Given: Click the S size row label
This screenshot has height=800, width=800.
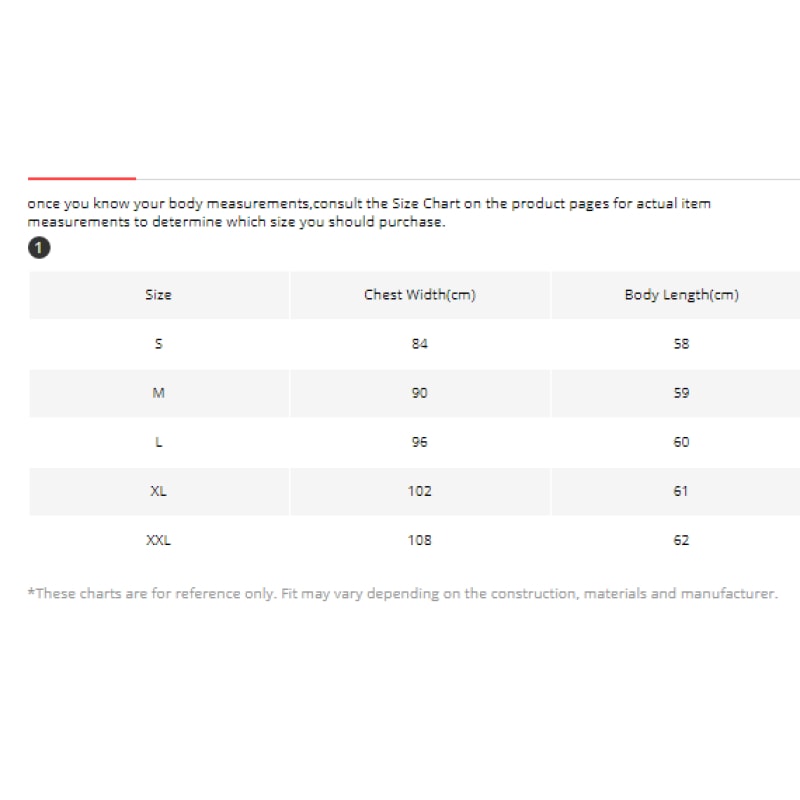Looking at the screenshot, I should coord(158,344).
